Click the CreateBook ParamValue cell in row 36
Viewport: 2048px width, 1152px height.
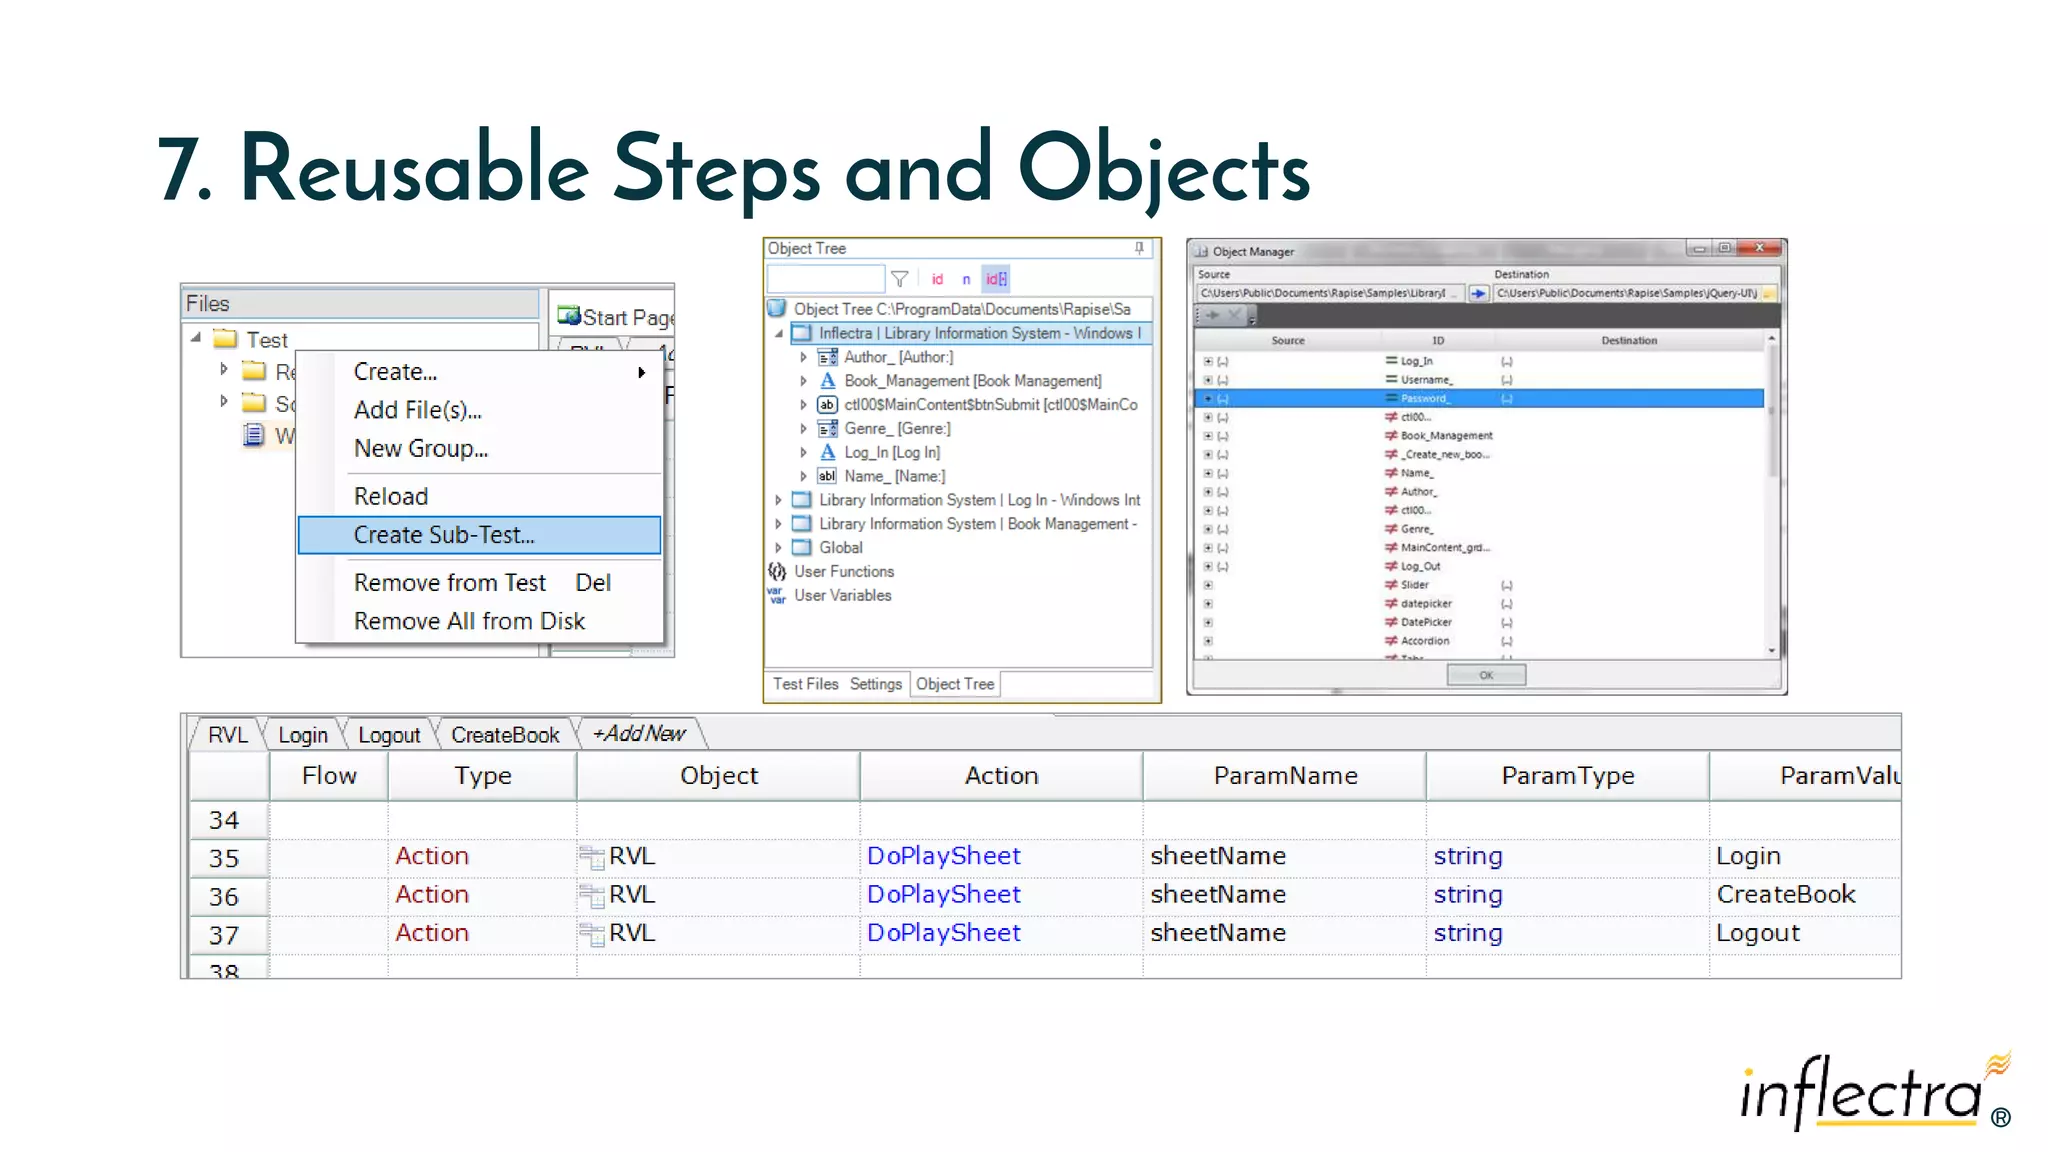1805,895
